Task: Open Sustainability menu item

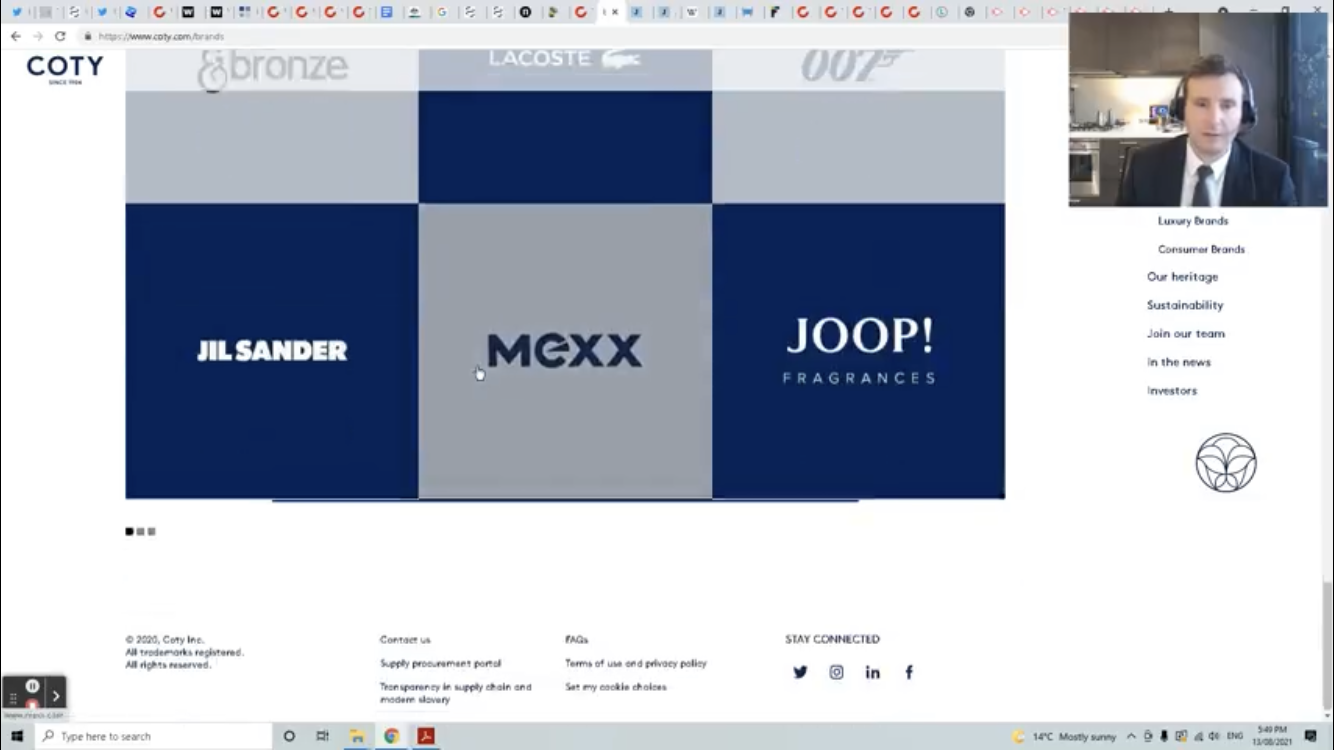Action: coord(1185,305)
